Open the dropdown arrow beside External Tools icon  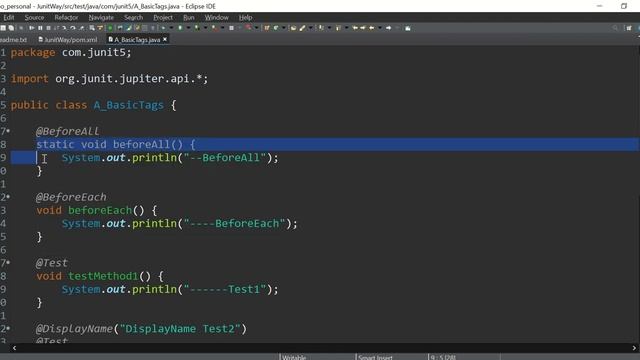point(222,28)
